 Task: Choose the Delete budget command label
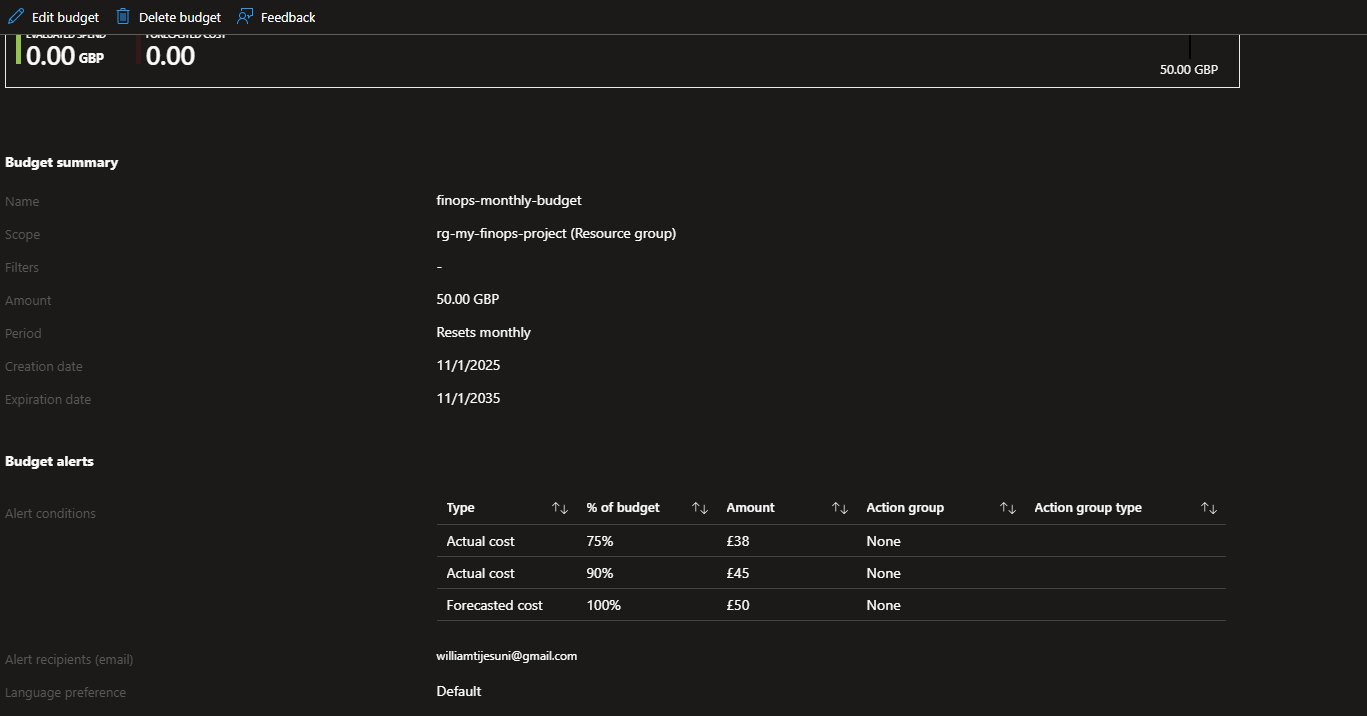[x=180, y=17]
